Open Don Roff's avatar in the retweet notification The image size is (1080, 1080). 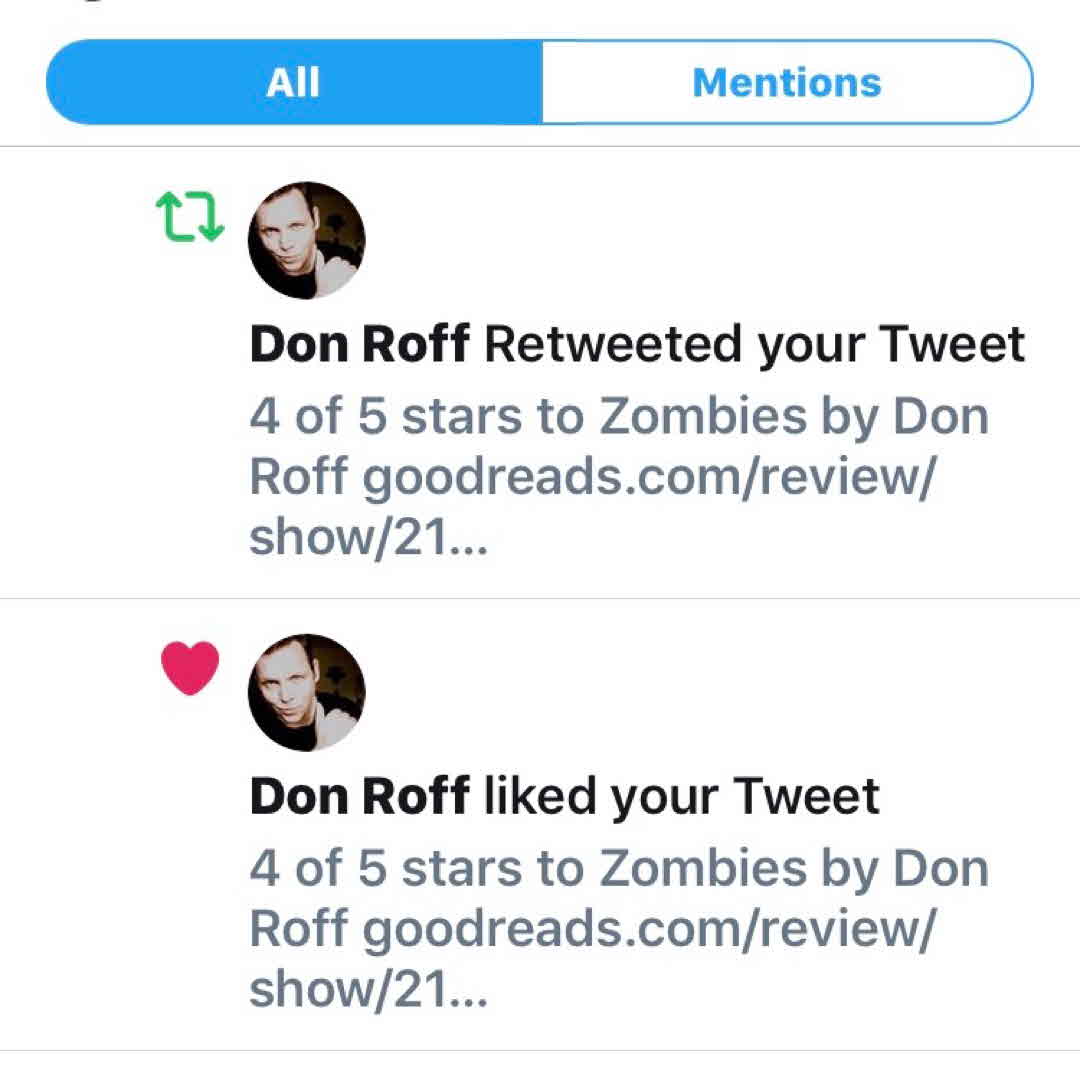(x=306, y=240)
